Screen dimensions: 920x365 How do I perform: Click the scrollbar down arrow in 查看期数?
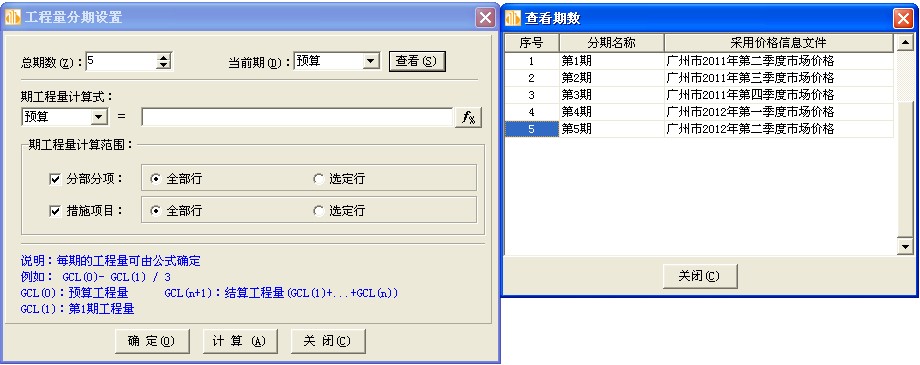pos(904,247)
